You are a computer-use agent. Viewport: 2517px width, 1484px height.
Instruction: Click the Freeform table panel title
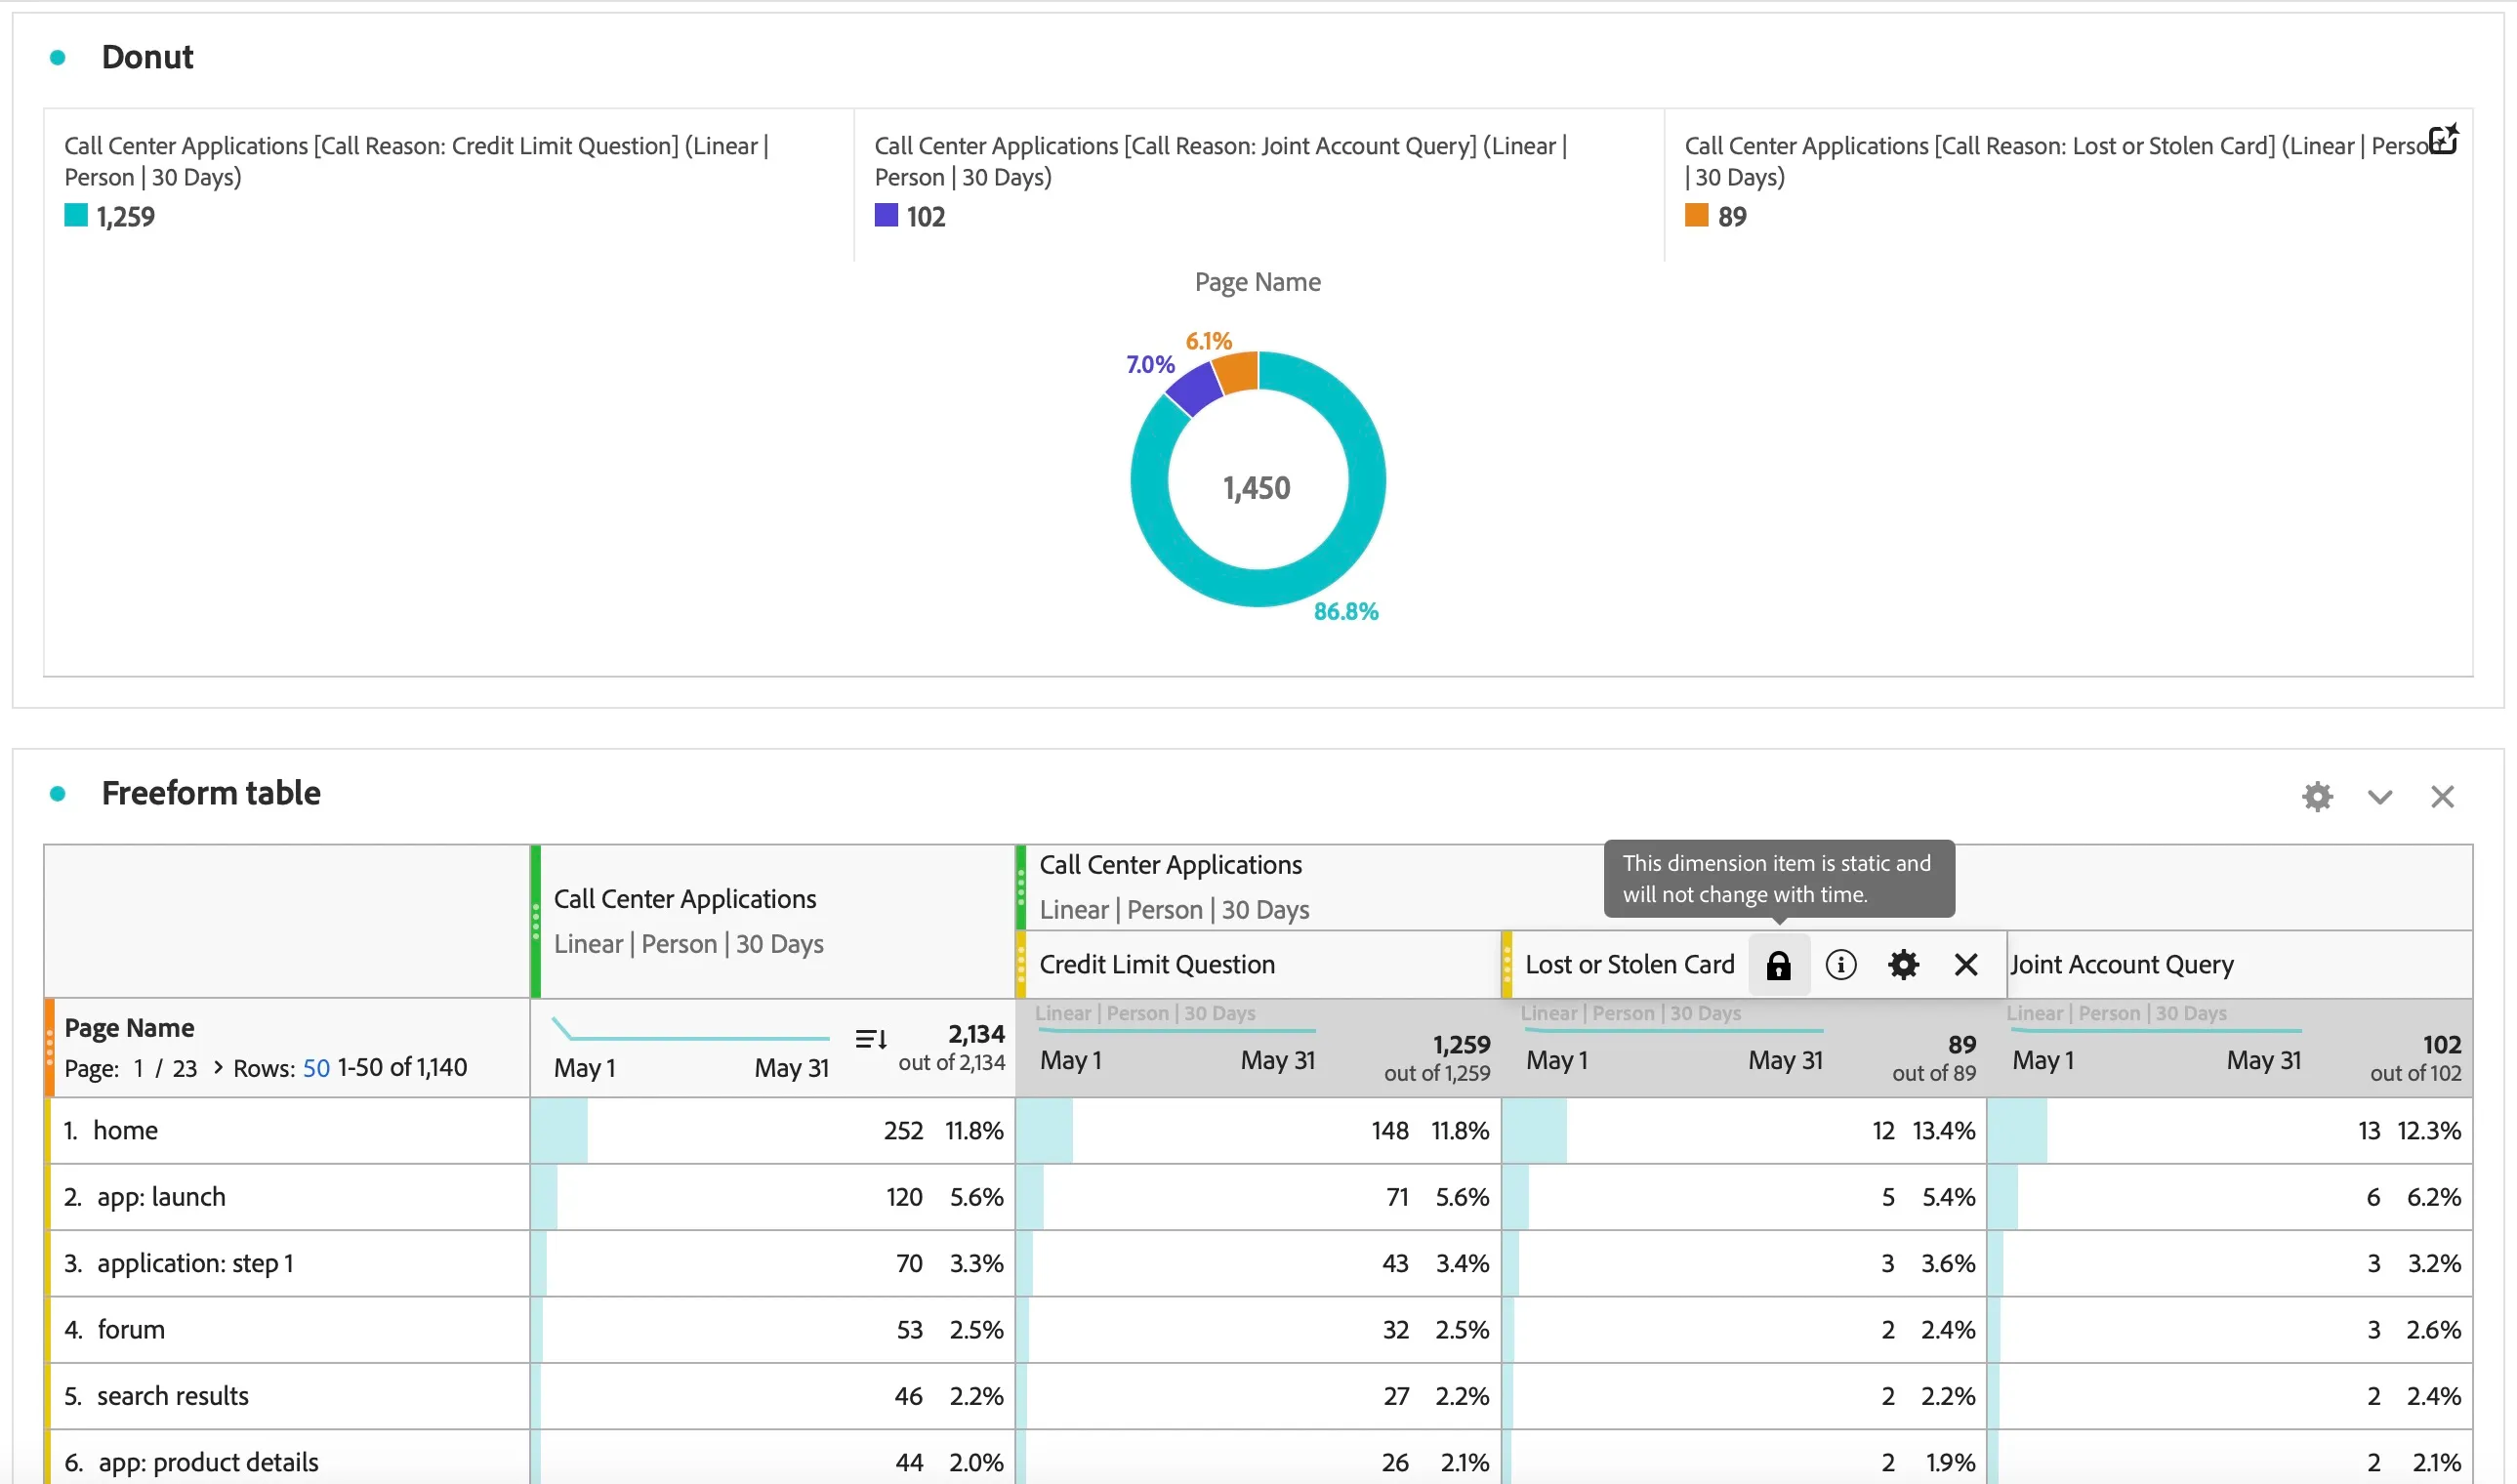point(211,793)
